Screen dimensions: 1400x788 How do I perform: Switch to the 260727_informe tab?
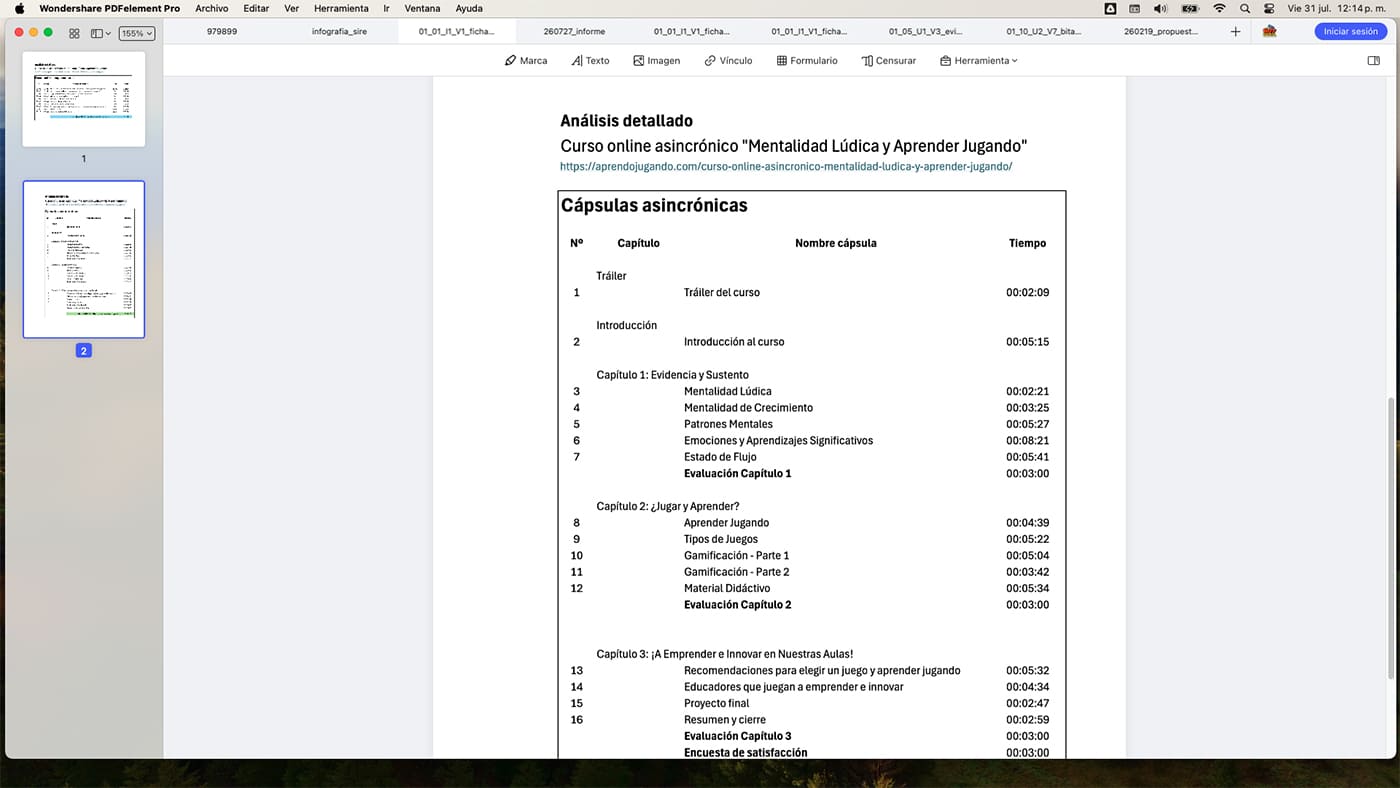(574, 32)
